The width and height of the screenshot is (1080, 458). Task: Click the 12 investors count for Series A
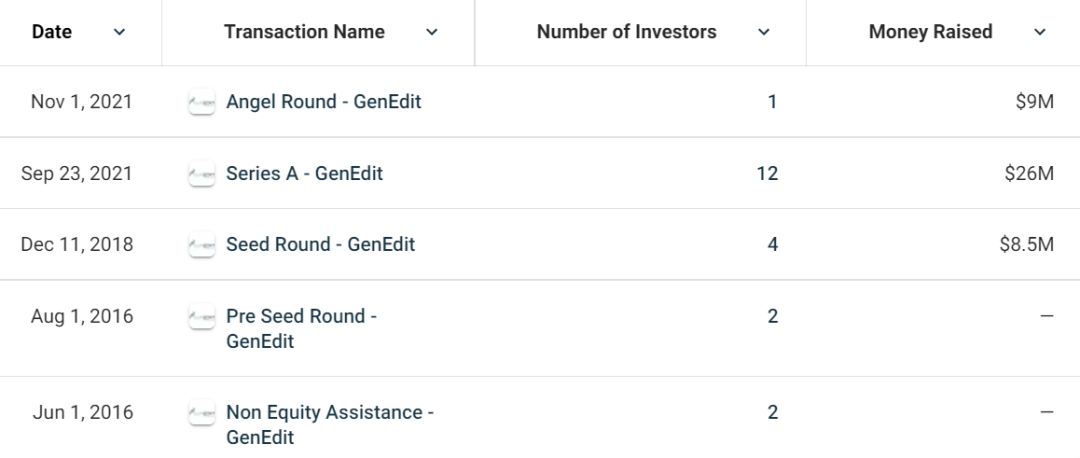click(767, 174)
